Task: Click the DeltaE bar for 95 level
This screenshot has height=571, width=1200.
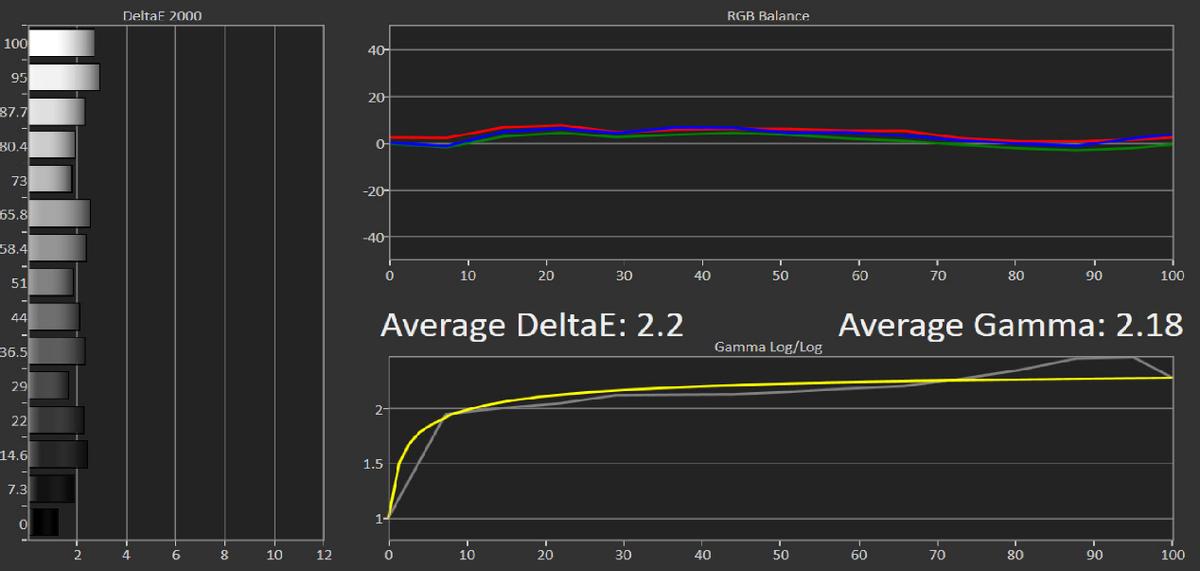Action: click(x=64, y=77)
